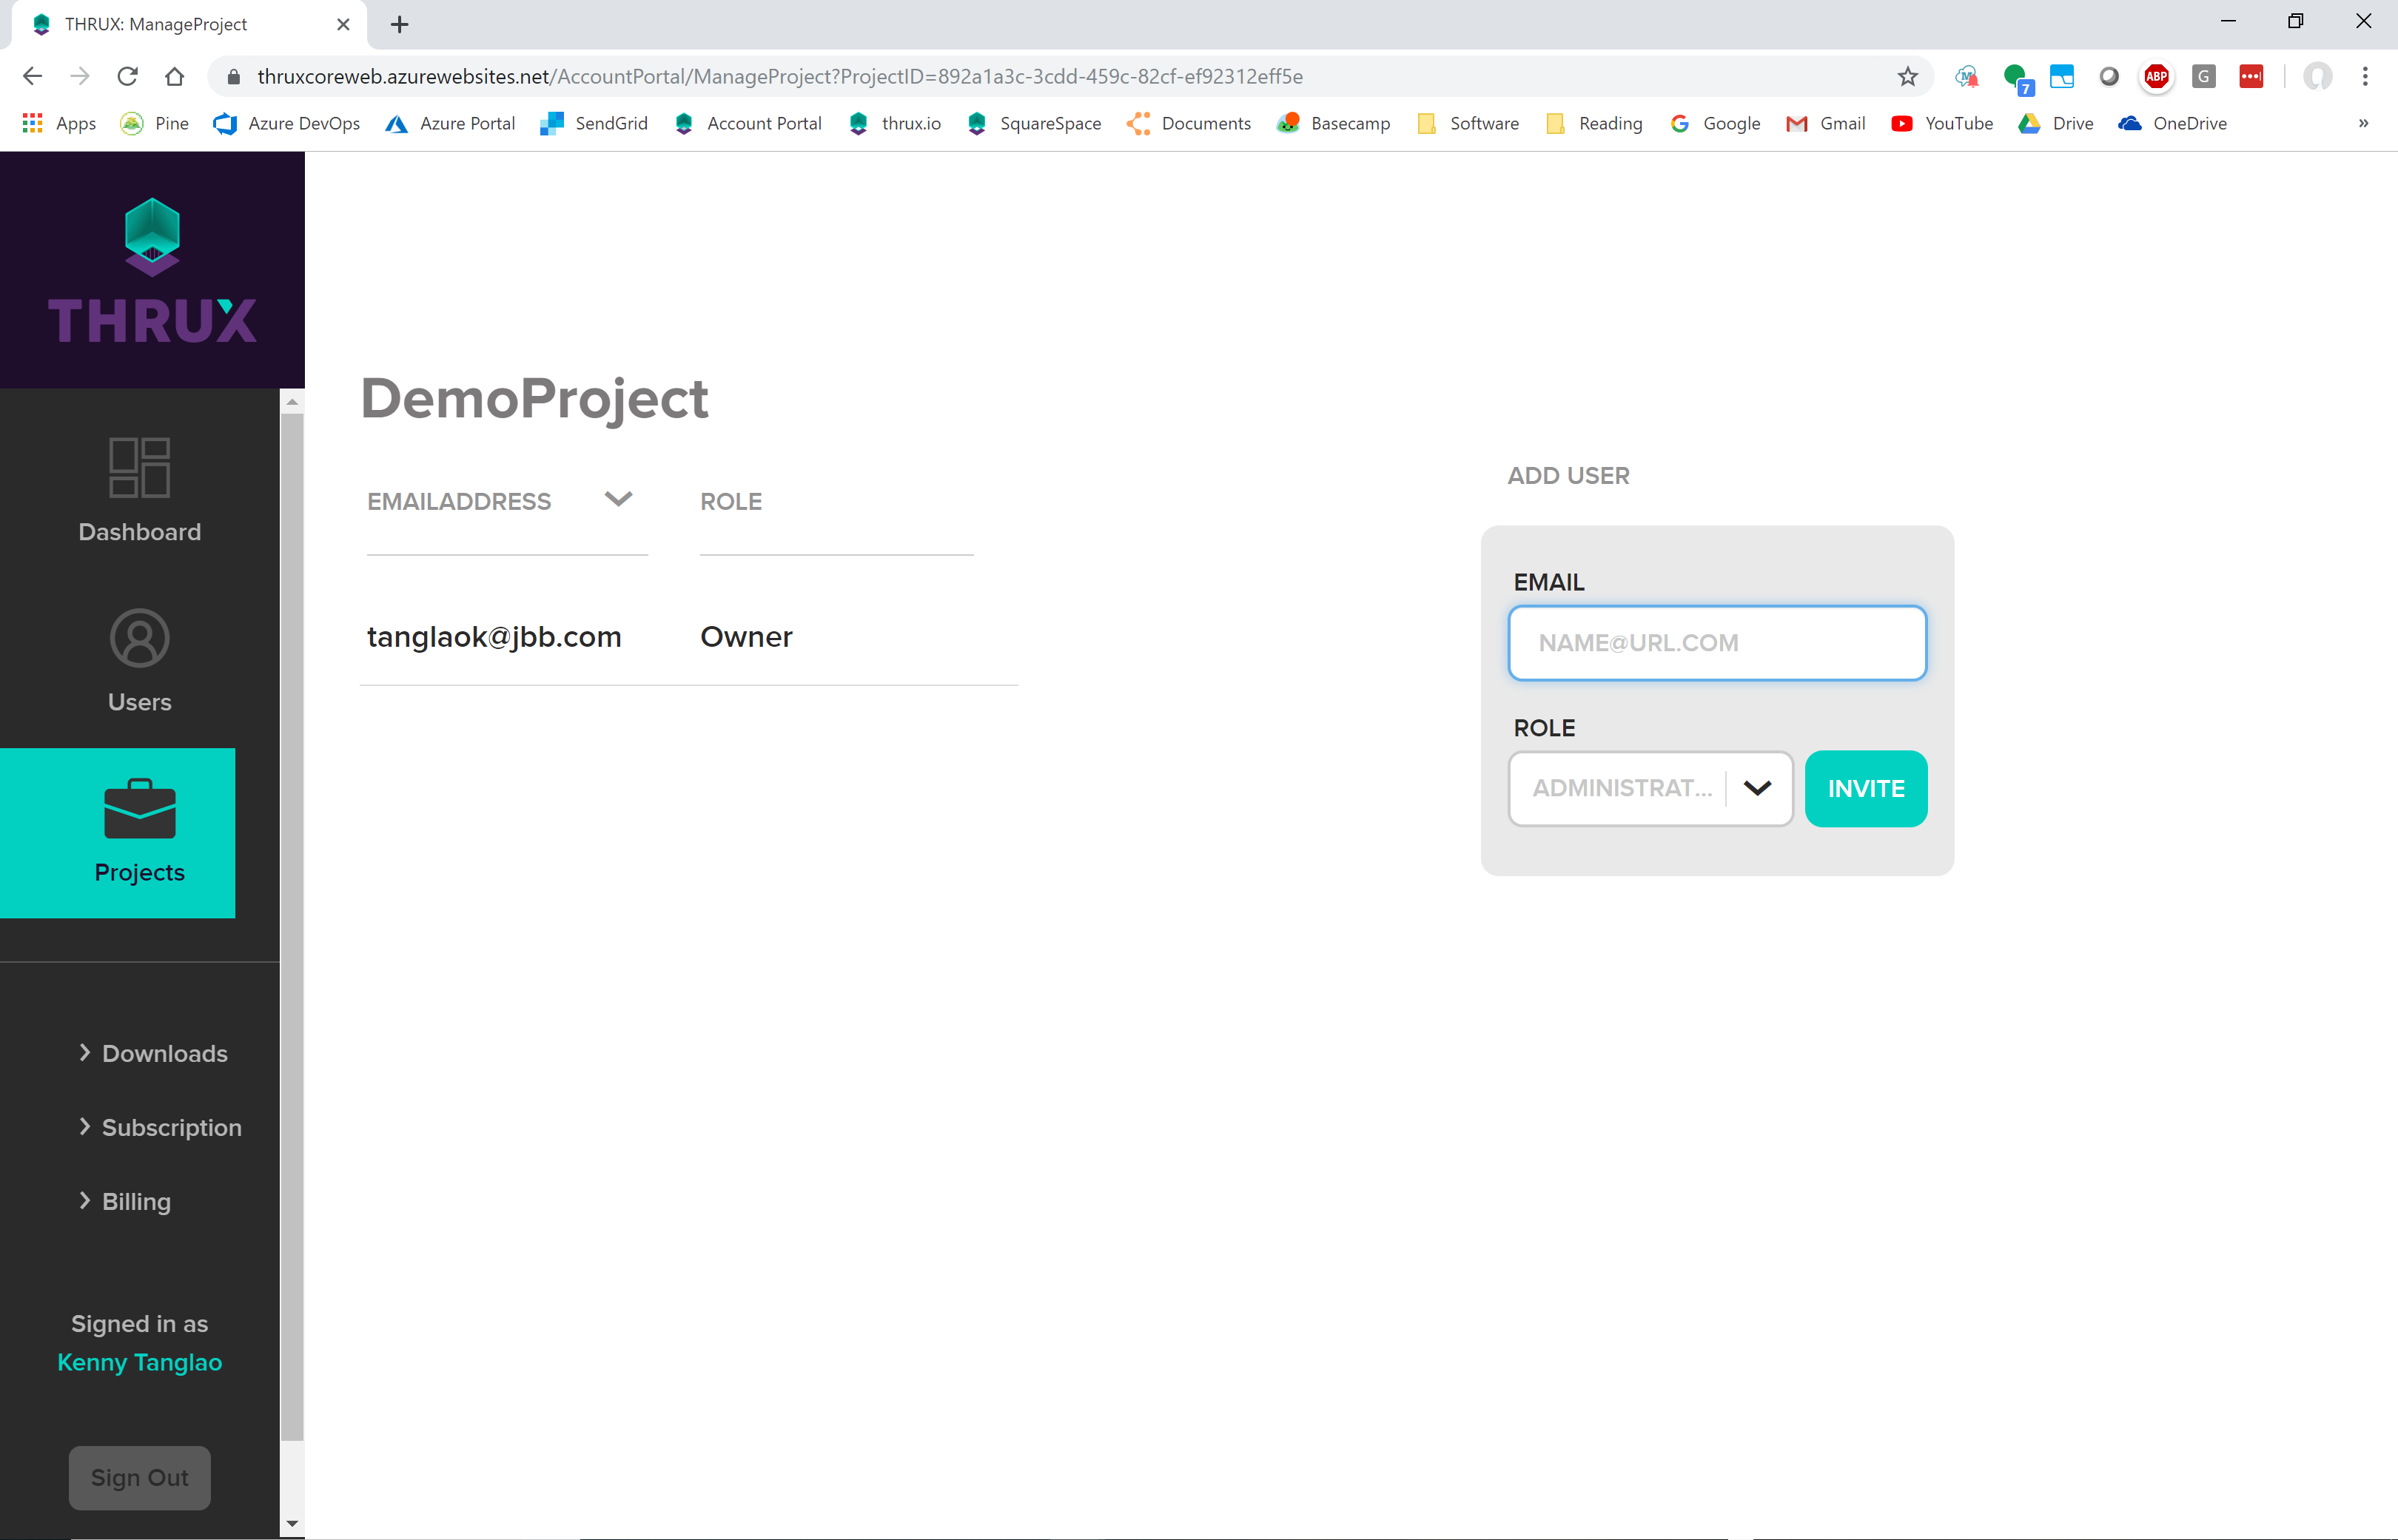This screenshot has width=2398, height=1540.
Task: Close the THRUX: ManageProject tab
Action: (343, 24)
